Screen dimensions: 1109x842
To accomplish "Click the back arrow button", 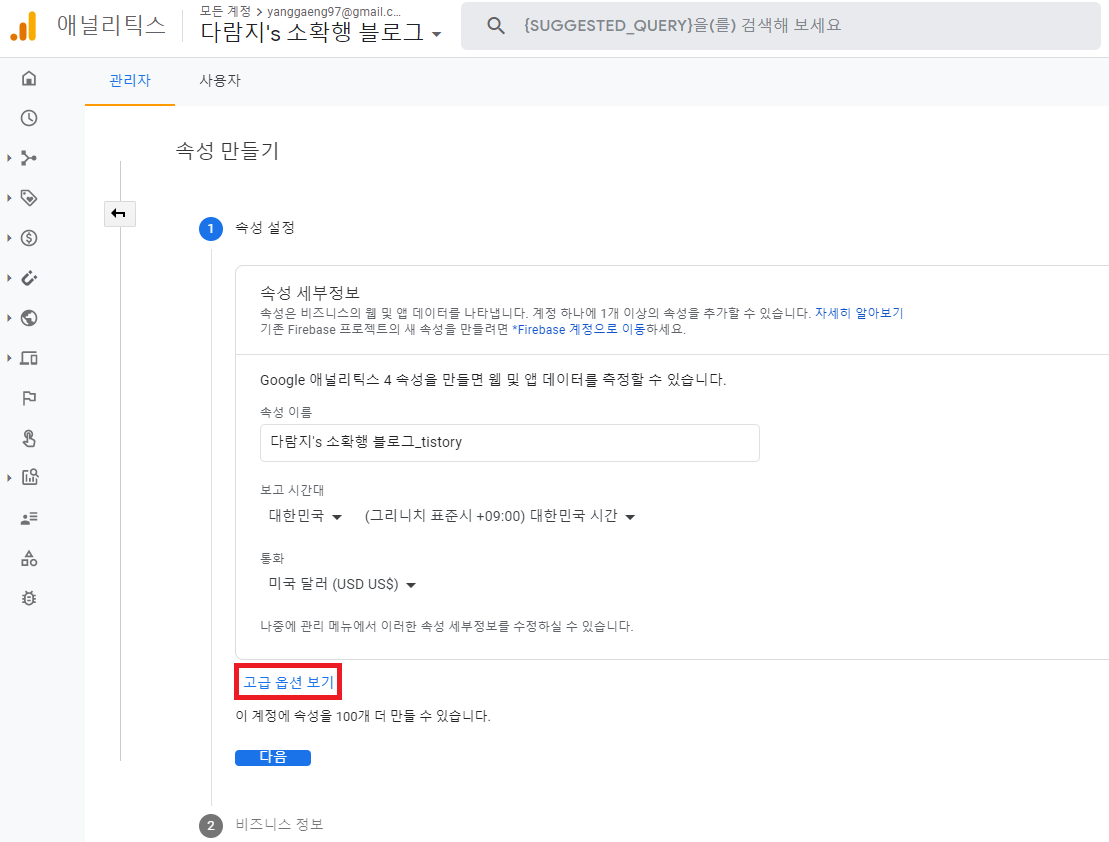I will [x=120, y=214].
